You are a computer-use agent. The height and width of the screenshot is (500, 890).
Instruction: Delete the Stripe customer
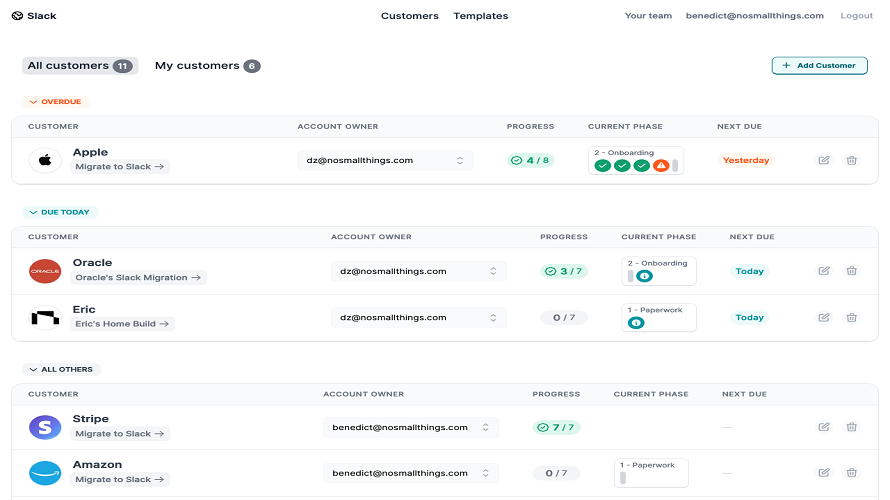click(x=851, y=427)
